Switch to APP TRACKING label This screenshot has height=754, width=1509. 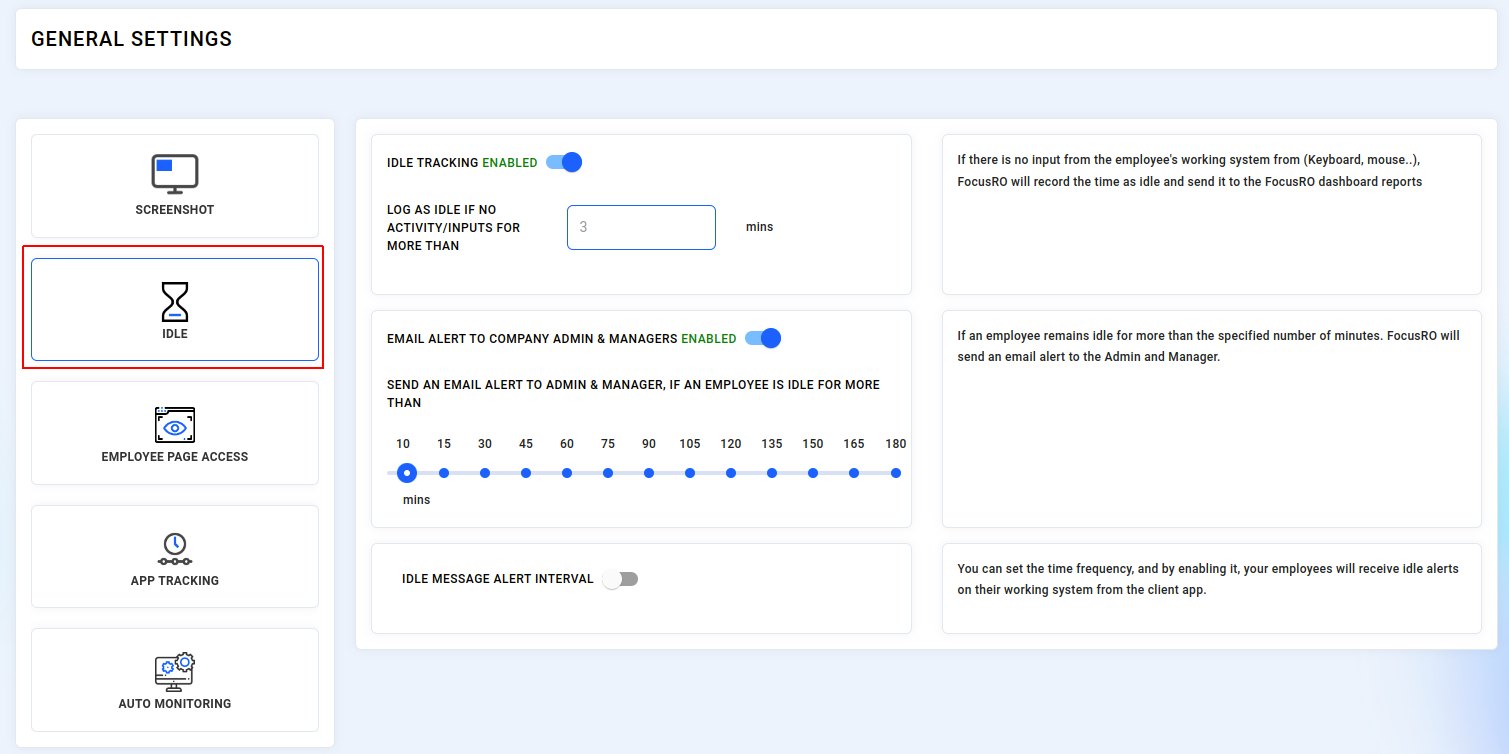(175, 581)
